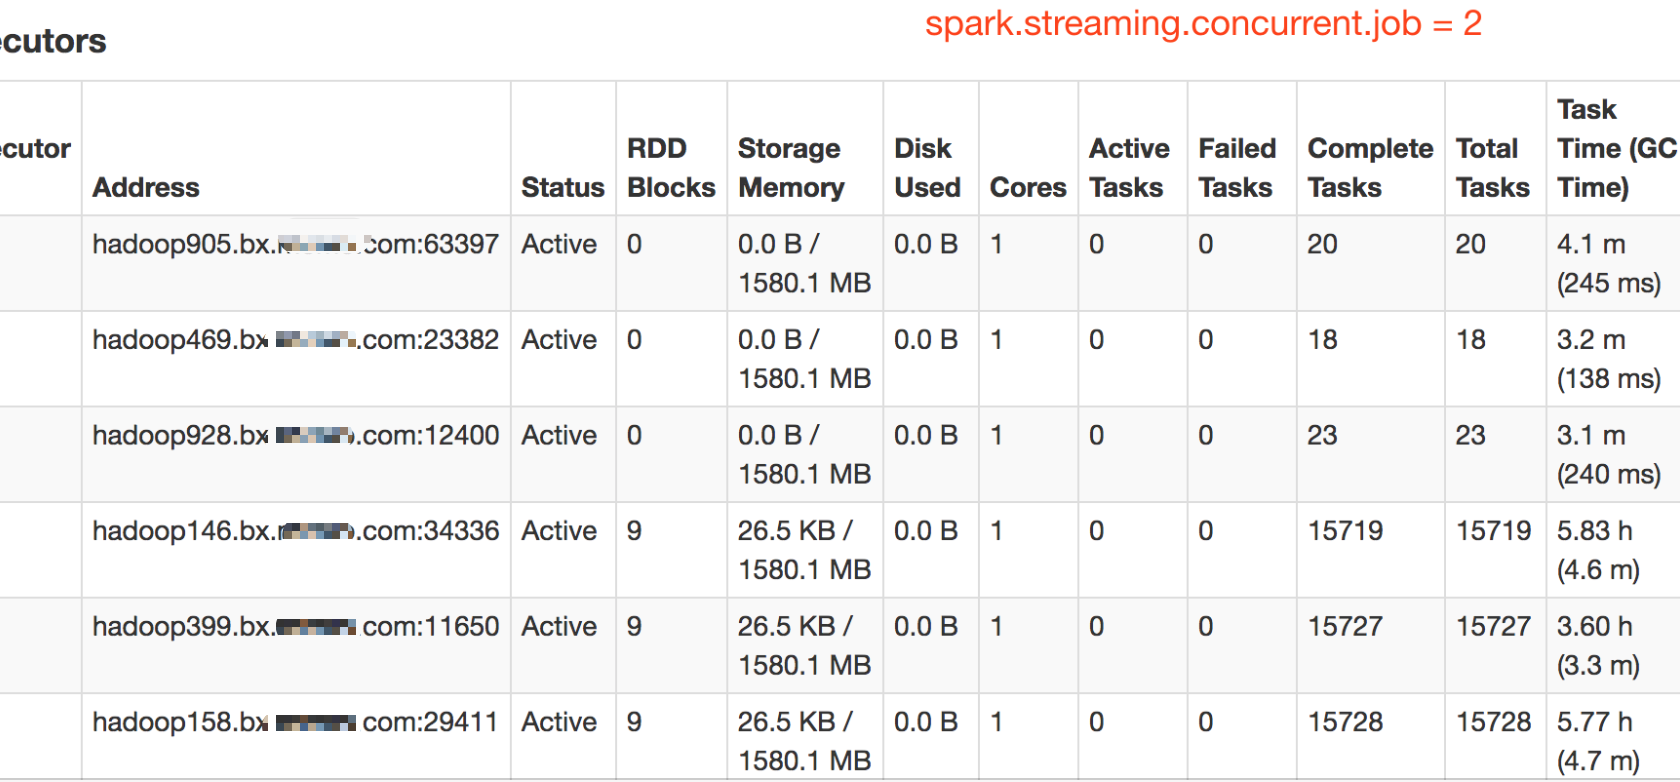Select the hadoop399 executor address cell
This screenshot has width=1680, height=782.
click(x=295, y=626)
